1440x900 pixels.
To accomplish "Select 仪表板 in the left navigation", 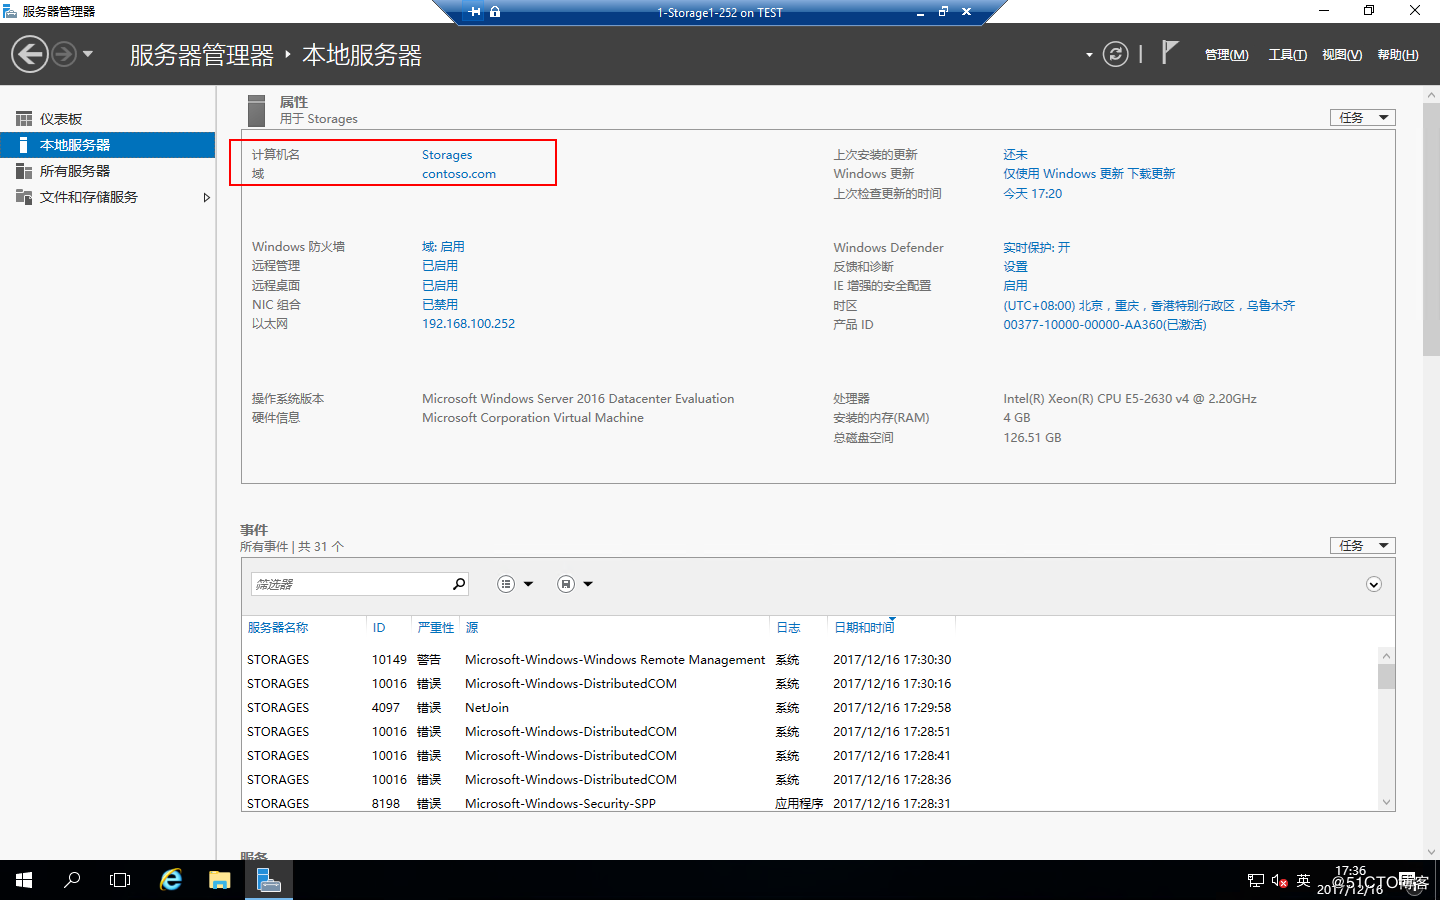I will pos(61,119).
